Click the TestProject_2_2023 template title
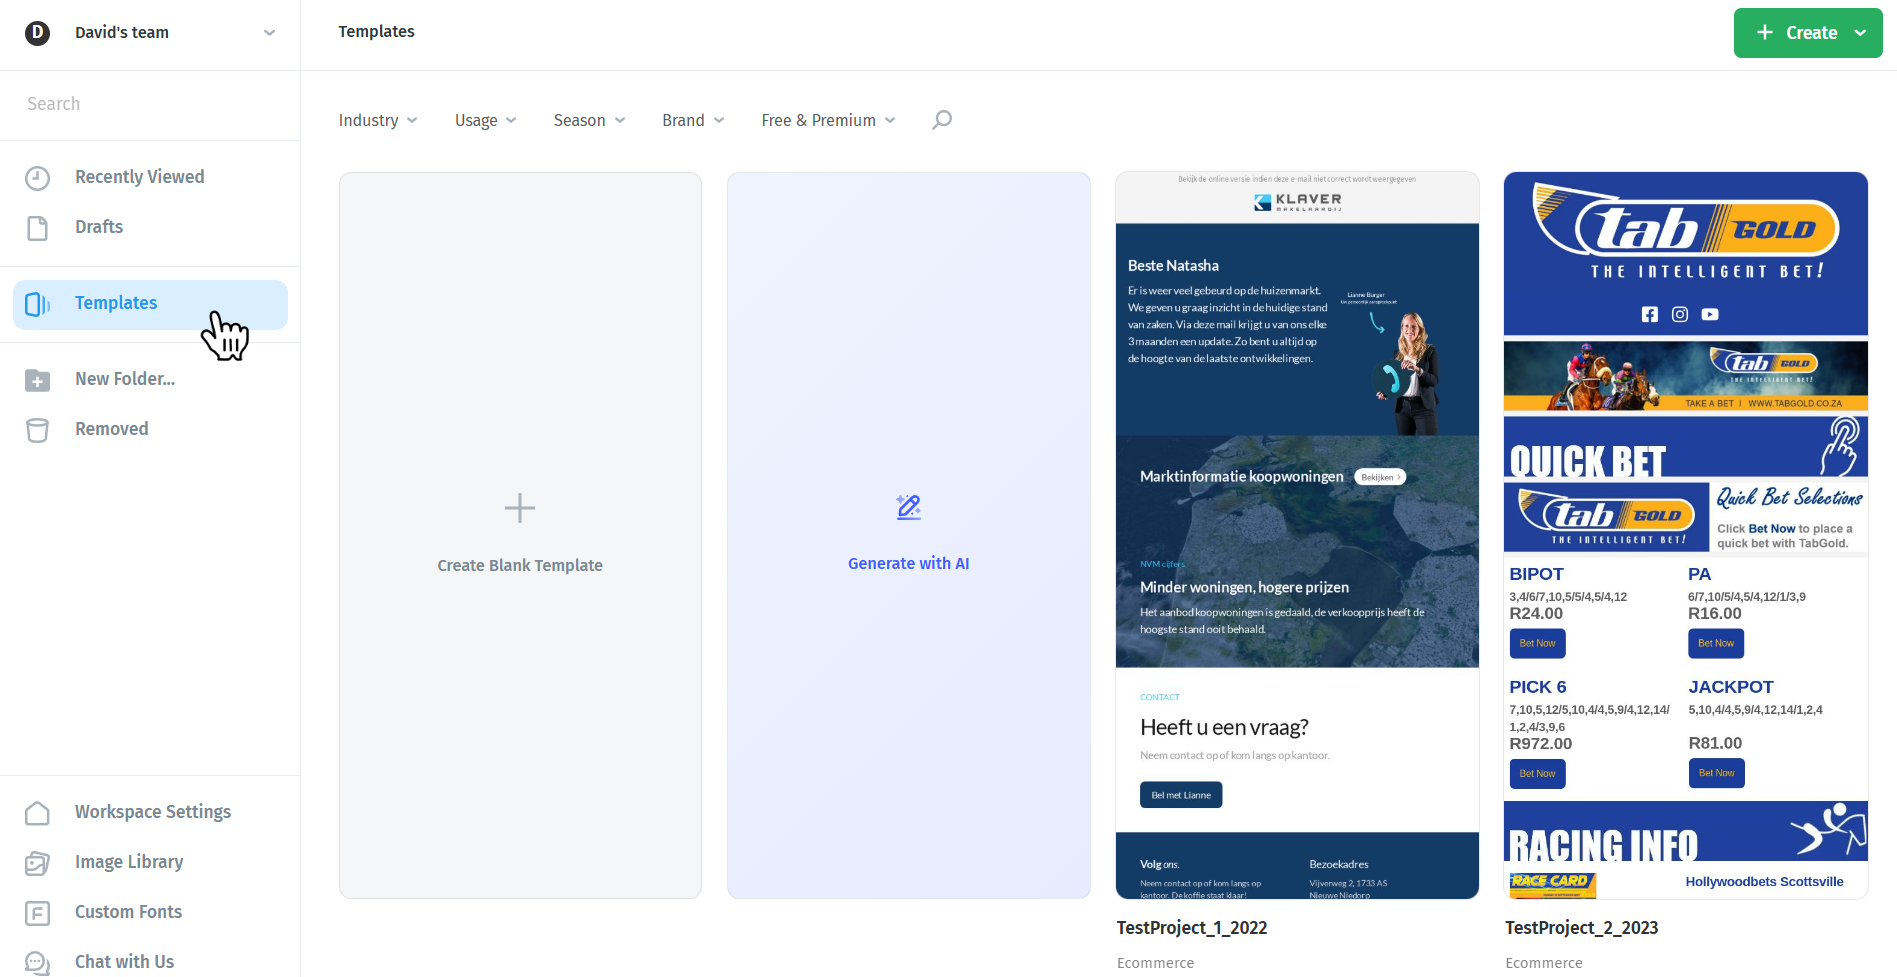This screenshot has width=1897, height=977. click(x=1582, y=928)
